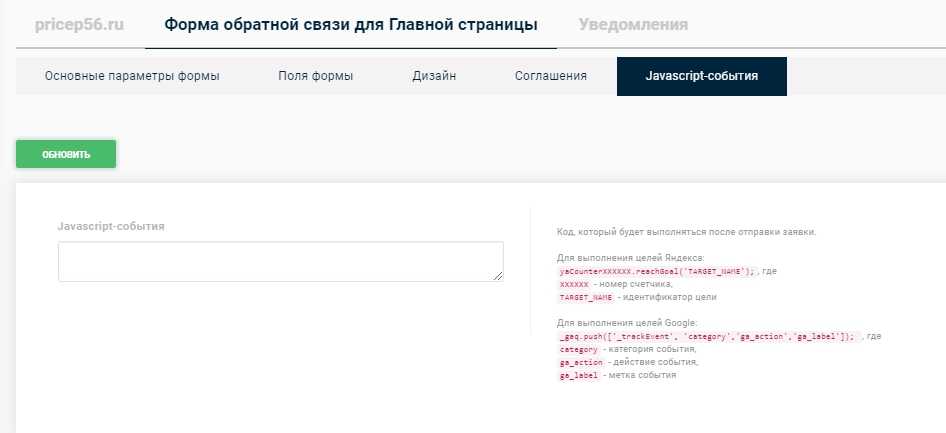The width and height of the screenshot is (946, 433).
Task: Click the TARGET_NAME code tag
Action: click(586, 297)
